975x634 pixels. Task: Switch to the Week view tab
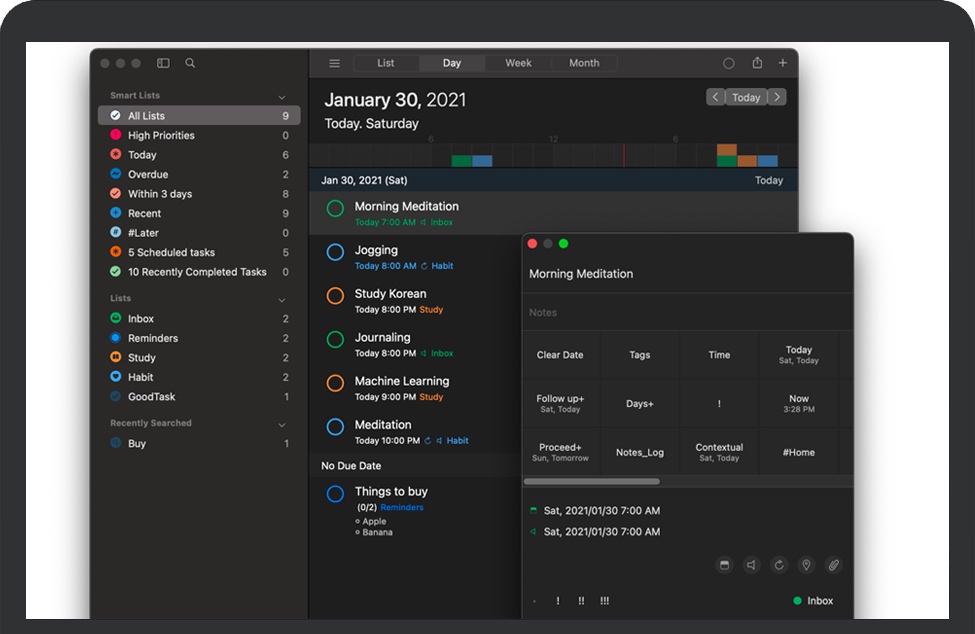(518, 63)
